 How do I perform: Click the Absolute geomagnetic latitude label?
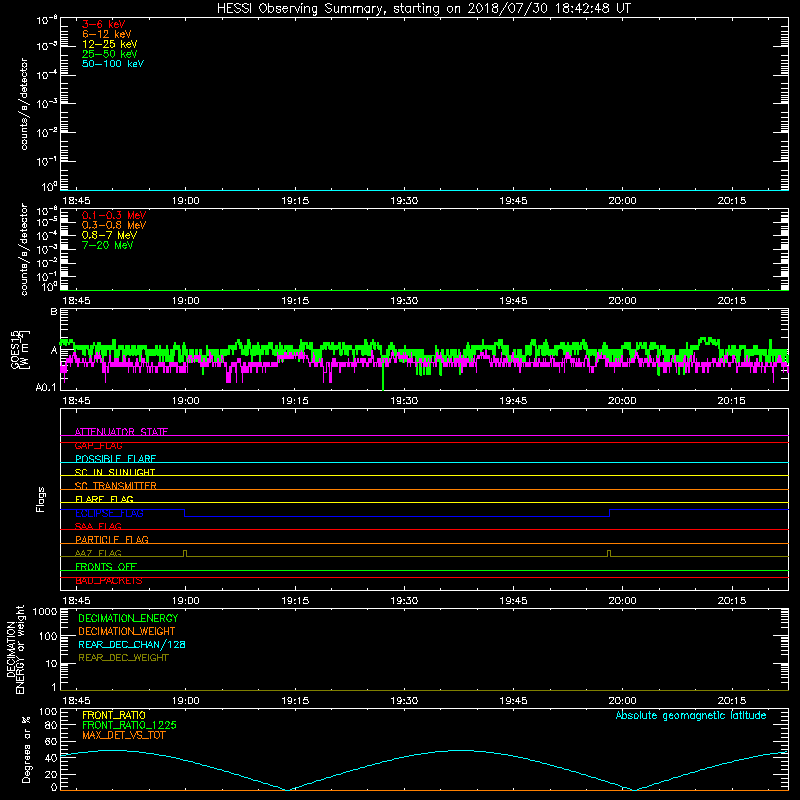691,715
